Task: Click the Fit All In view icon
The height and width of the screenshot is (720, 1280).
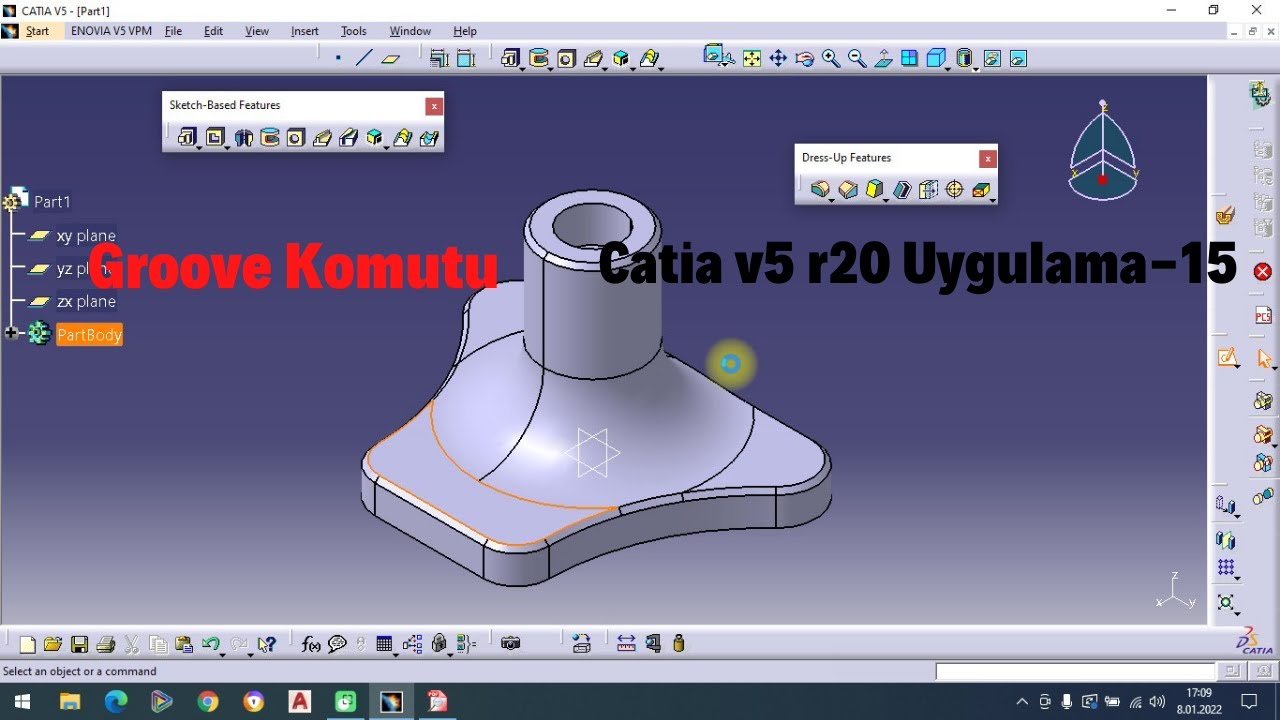Action: 752,59
